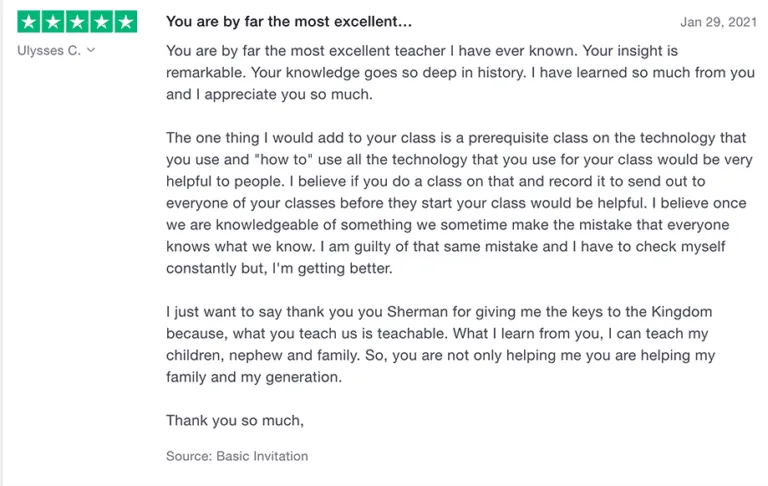Image resolution: width=768 pixels, height=486 pixels.
Task: Open the review title 'You are by far the most excellent…'
Action: 289,22
